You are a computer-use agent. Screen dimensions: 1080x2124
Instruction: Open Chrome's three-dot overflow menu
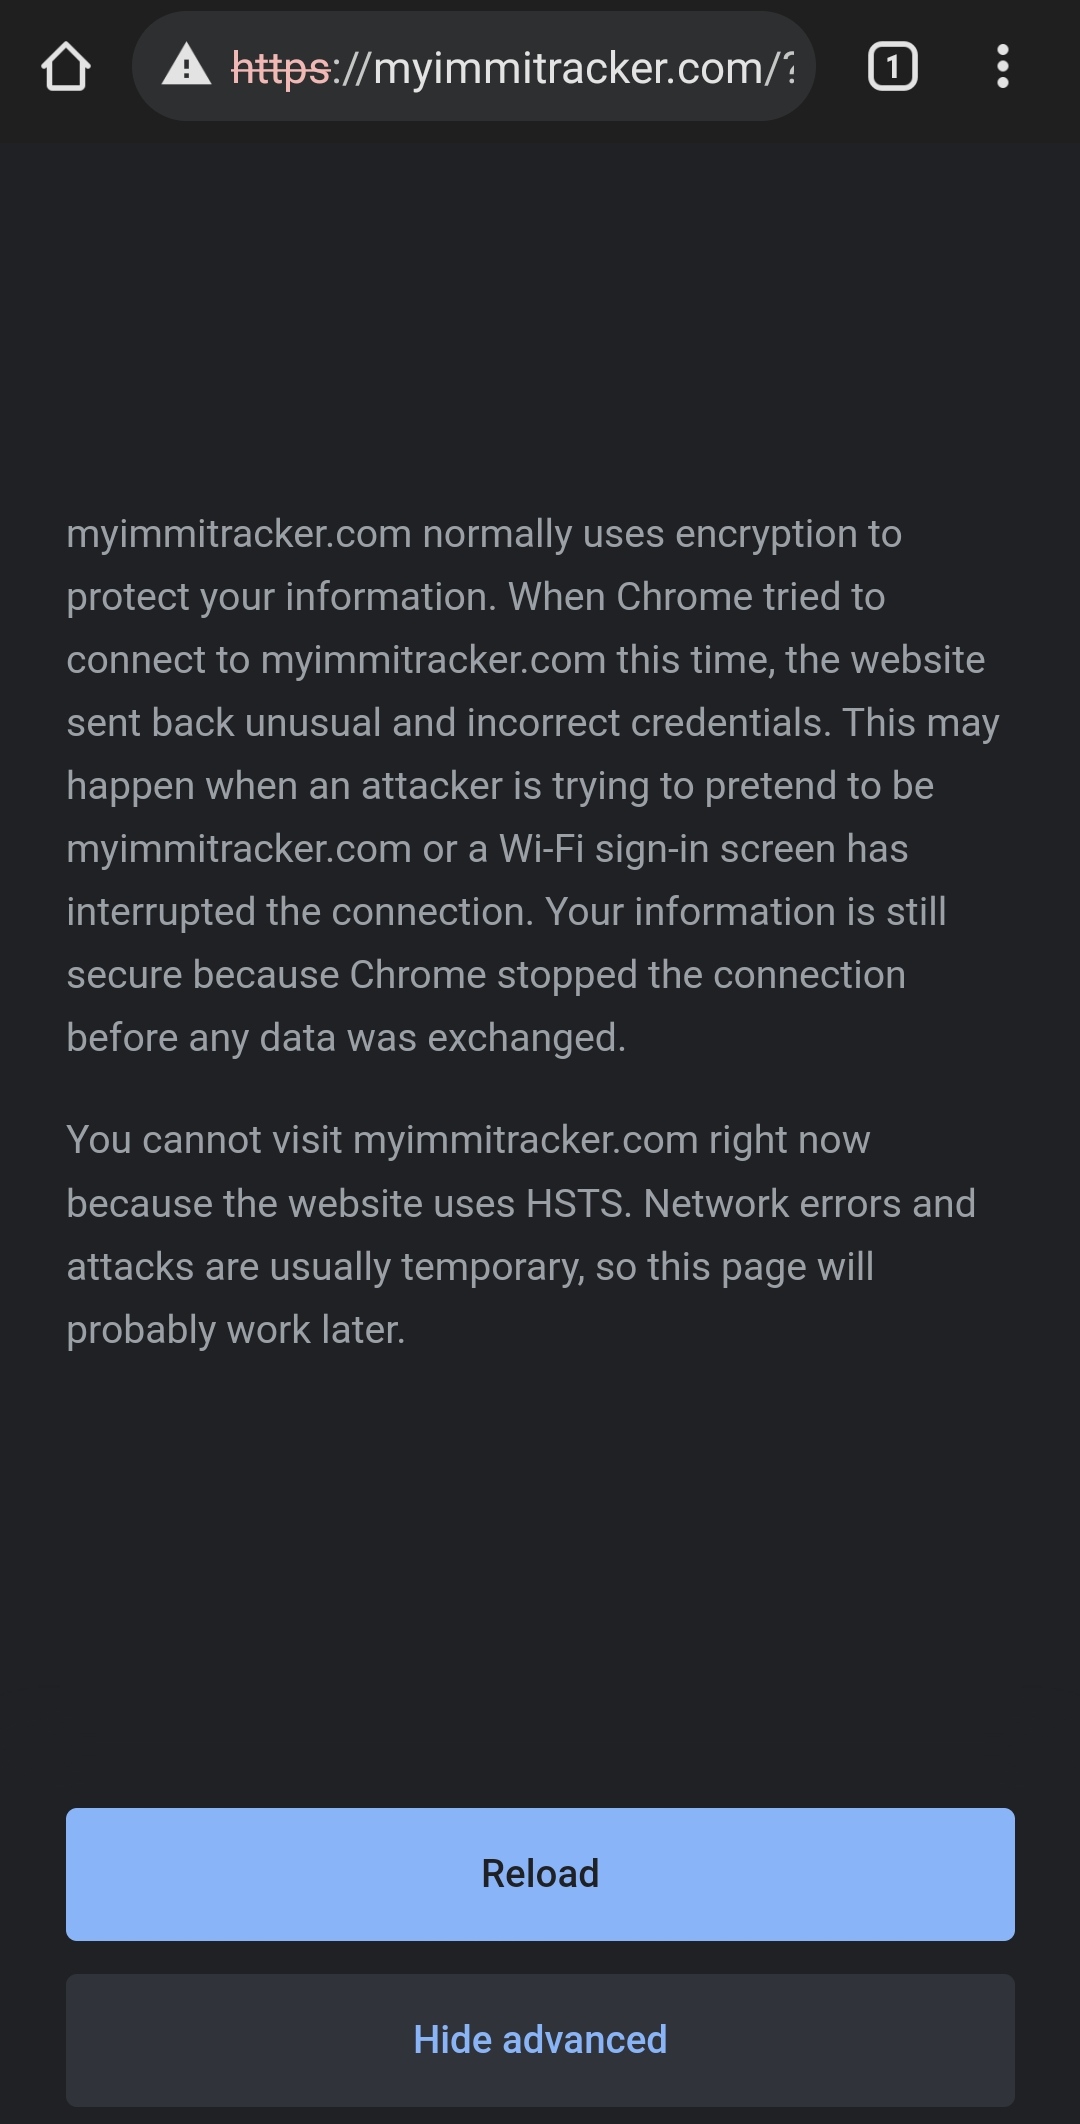[x=1002, y=67]
